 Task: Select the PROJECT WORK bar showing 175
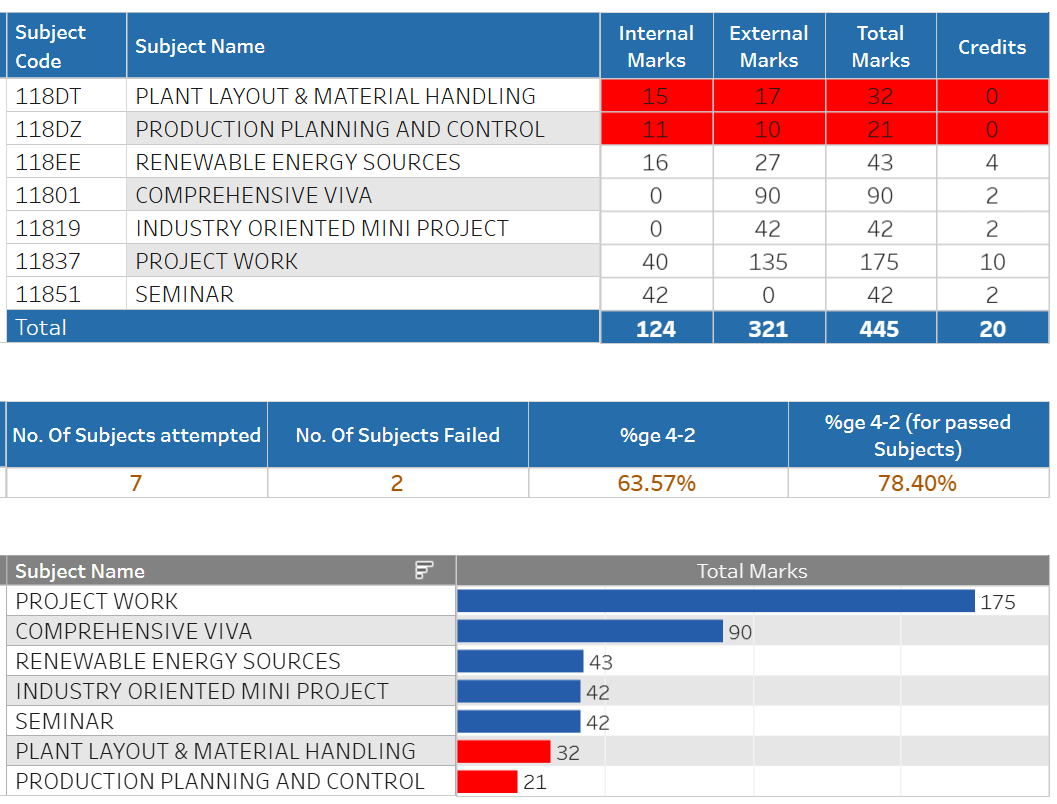(715, 601)
